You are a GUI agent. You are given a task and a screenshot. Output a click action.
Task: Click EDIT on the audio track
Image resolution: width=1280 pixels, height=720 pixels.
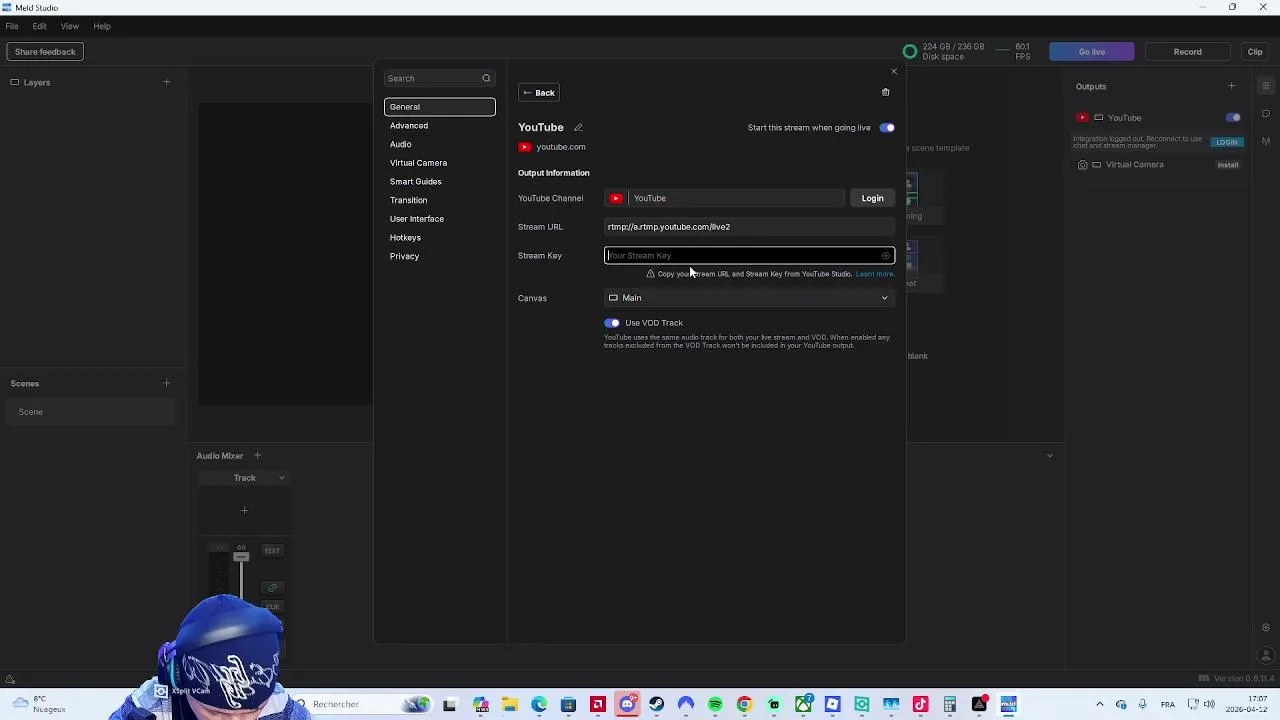click(272, 551)
